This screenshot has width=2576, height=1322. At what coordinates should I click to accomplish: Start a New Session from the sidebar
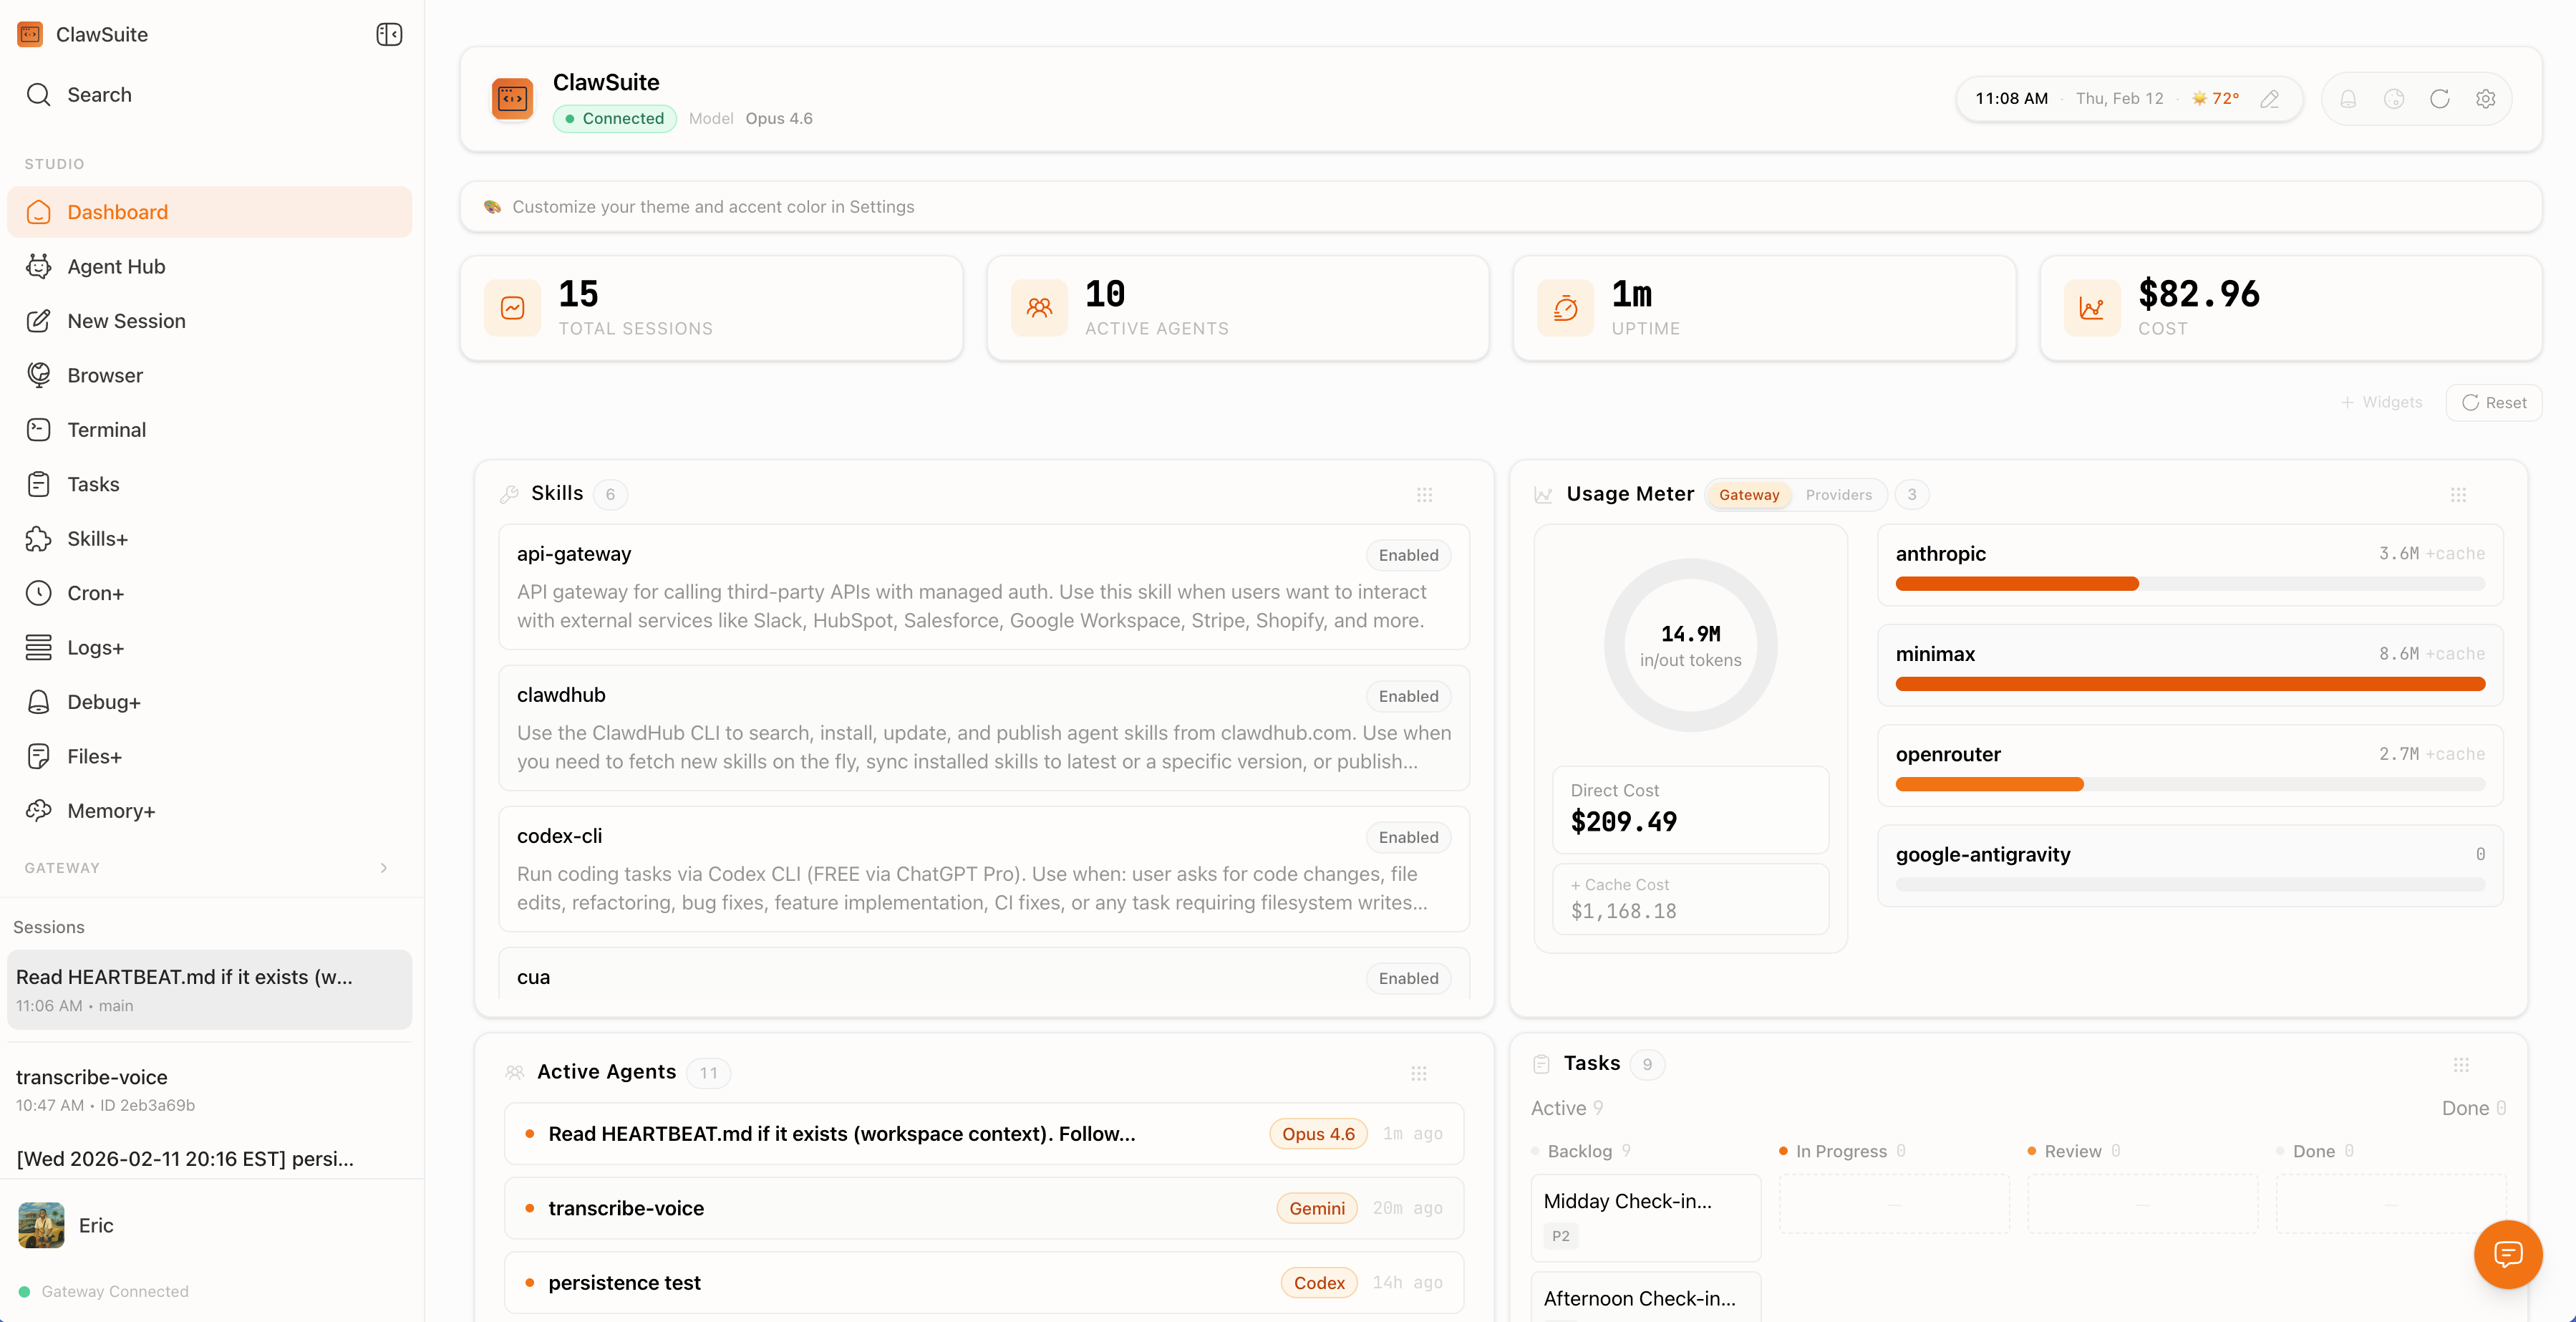pos(209,321)
